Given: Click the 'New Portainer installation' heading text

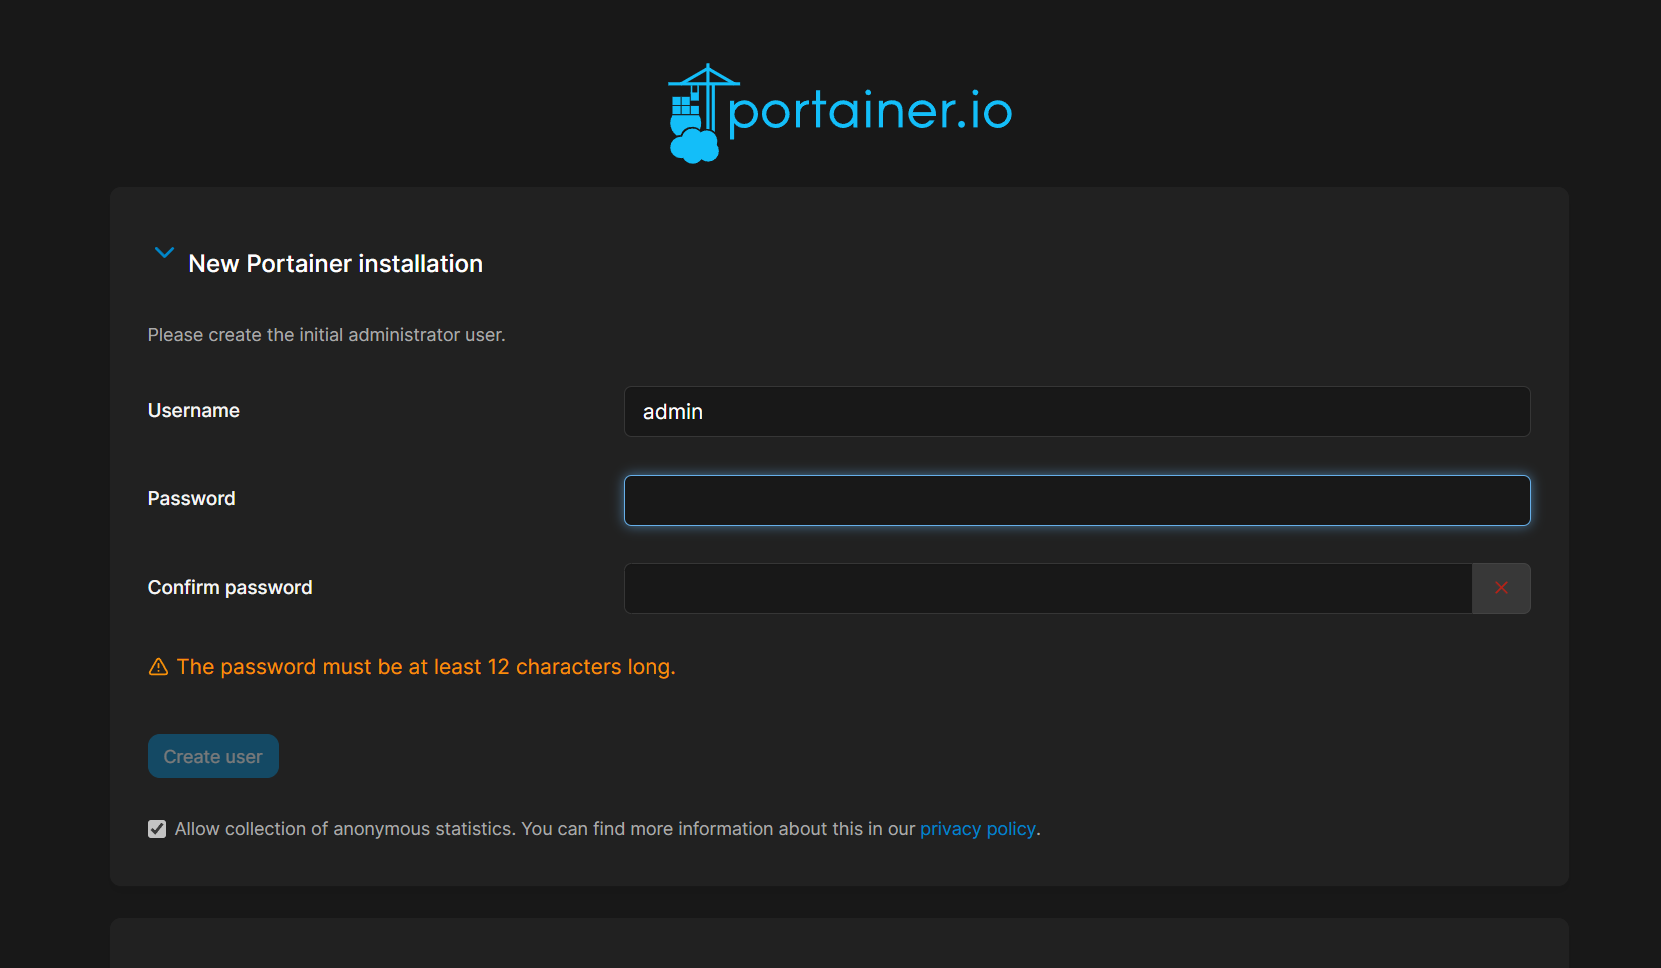Looking at the screenshot, I should coord(336,264).
